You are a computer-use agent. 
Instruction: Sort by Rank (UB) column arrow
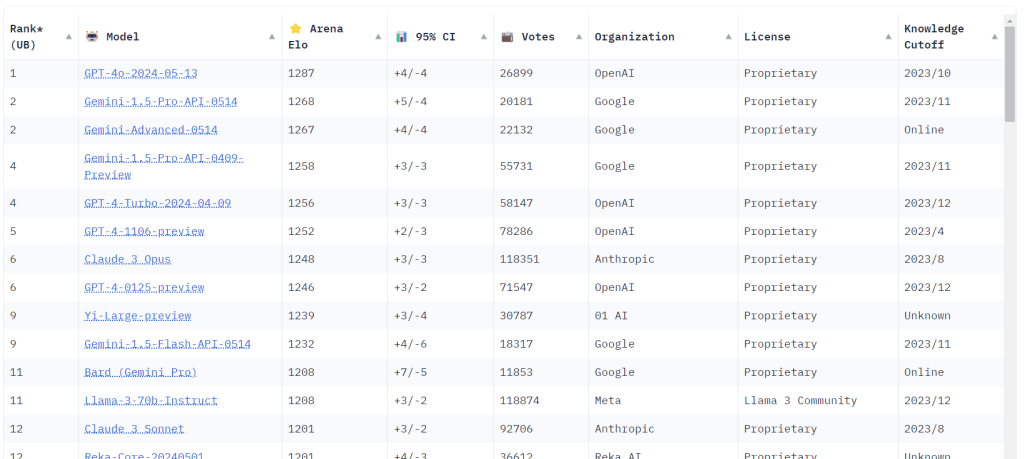pos(69,37)
